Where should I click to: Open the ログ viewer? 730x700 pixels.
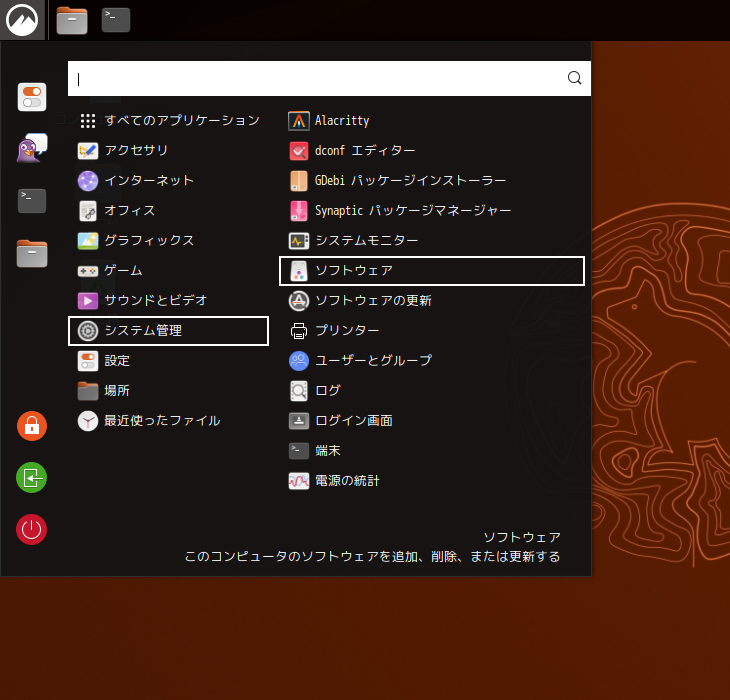[432, 390]
